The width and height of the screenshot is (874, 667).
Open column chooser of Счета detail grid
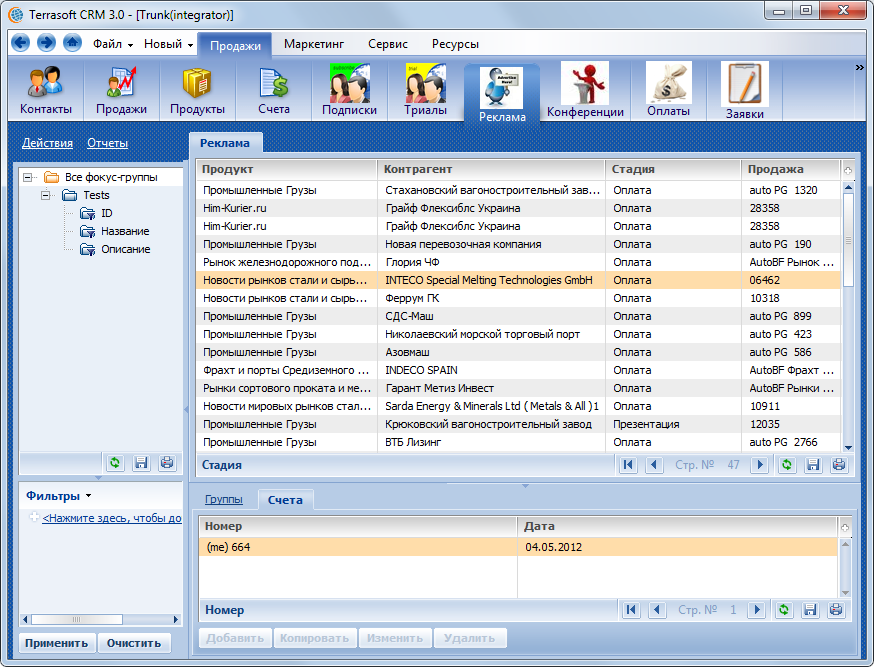tap(845, 527)
